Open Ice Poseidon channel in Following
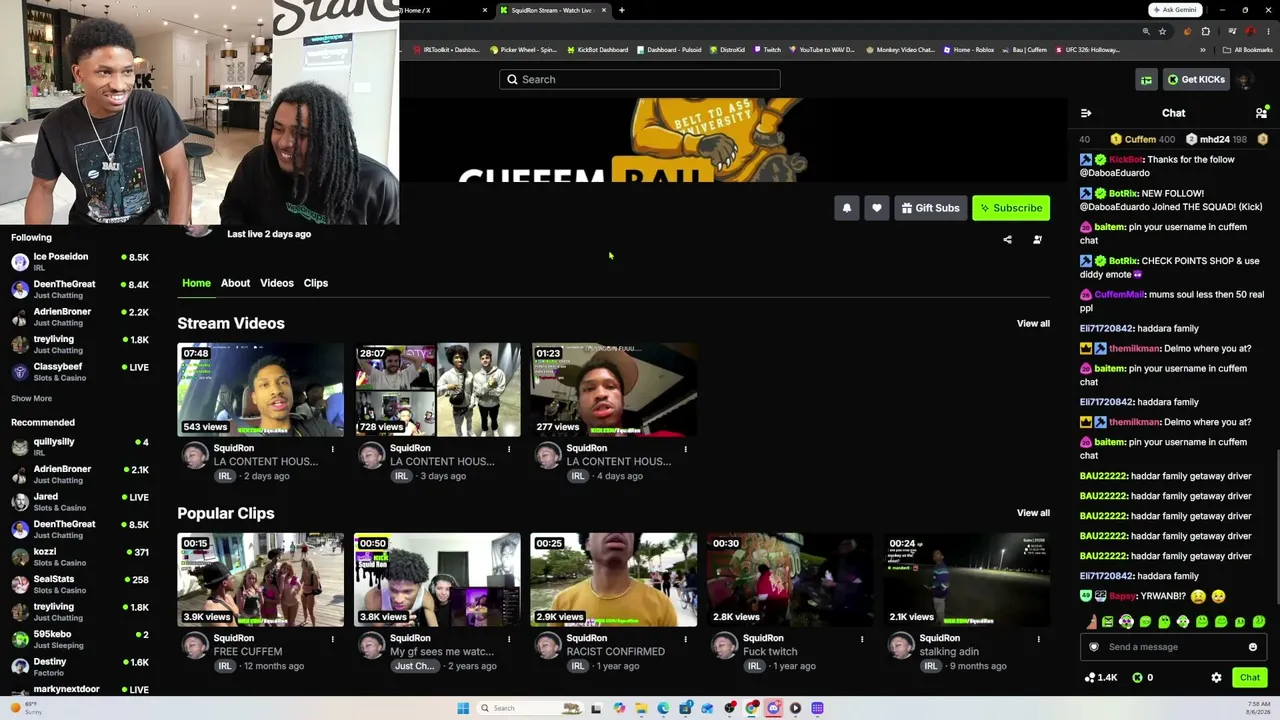The height and width of the screenshot is (720, 1280). 80,262
